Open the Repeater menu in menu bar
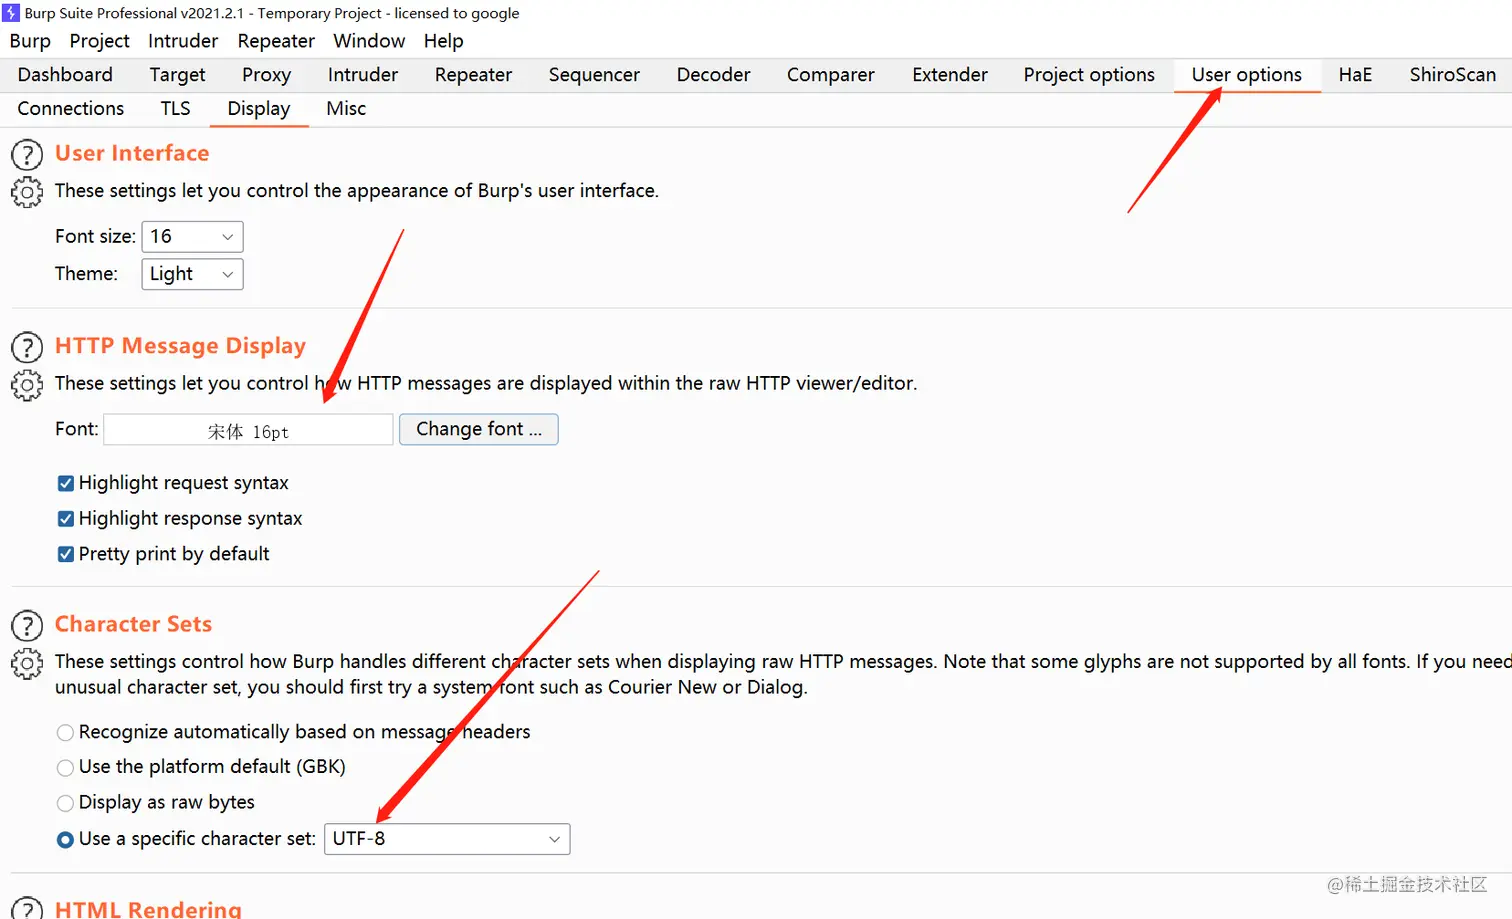Viewport: 1512px width, 919px height. 276,41
